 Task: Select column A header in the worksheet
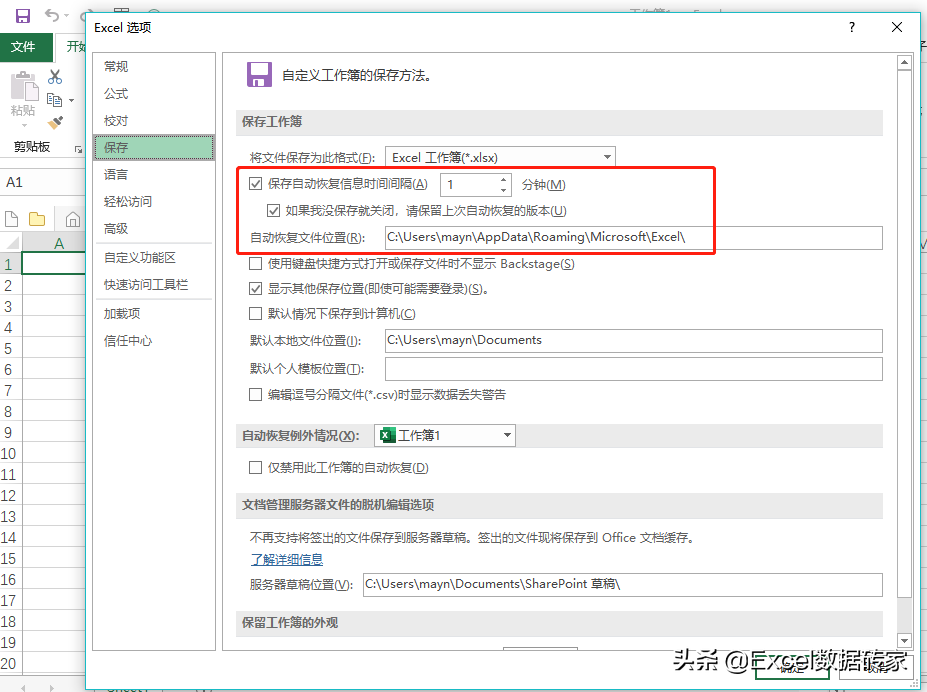54,243
